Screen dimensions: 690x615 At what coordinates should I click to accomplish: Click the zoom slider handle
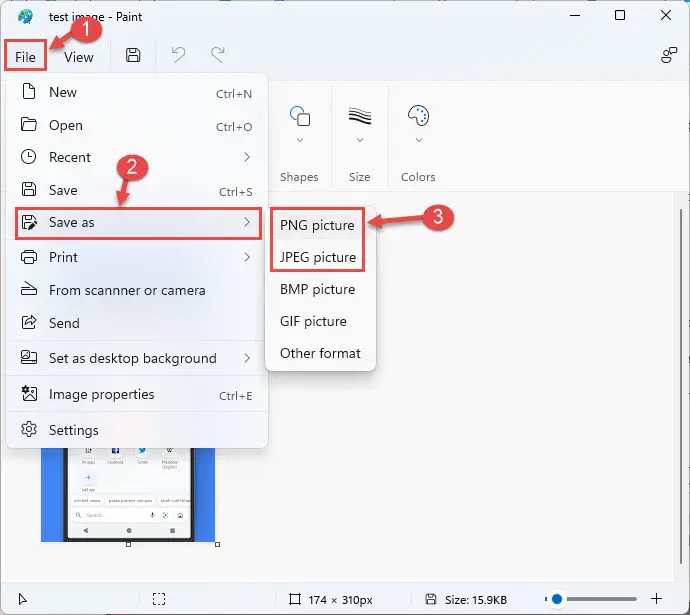click(x=557, y=599)
